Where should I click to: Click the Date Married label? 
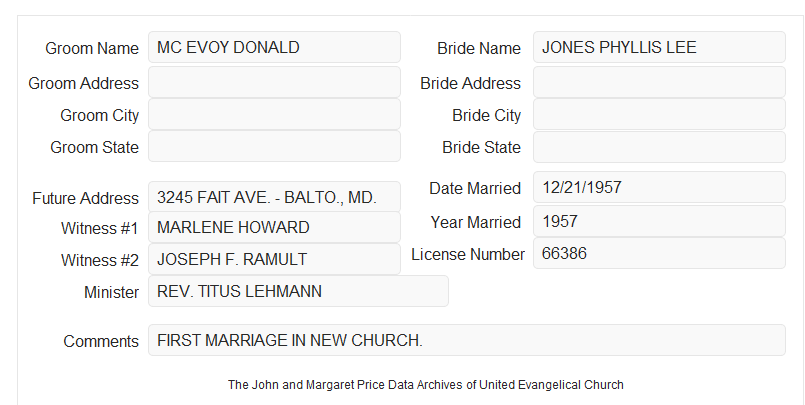pos(475,188)
